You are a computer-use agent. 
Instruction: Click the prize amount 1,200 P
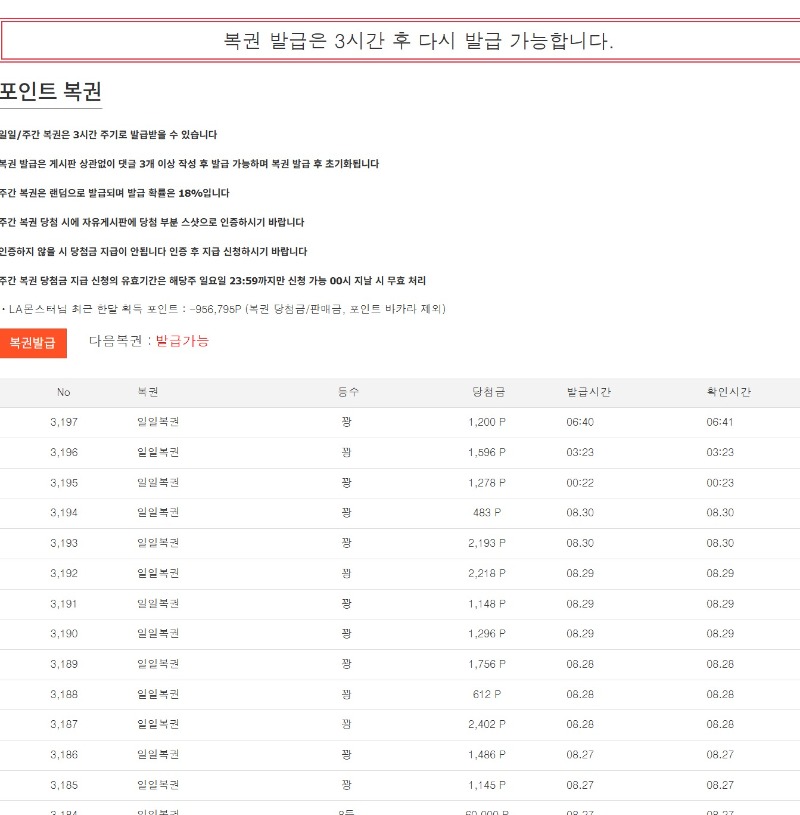[x=487, y=422]
